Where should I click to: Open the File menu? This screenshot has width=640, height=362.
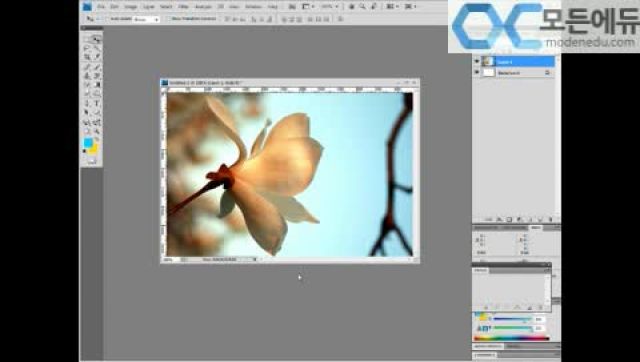pyautogui.click(x=101, y=7)
